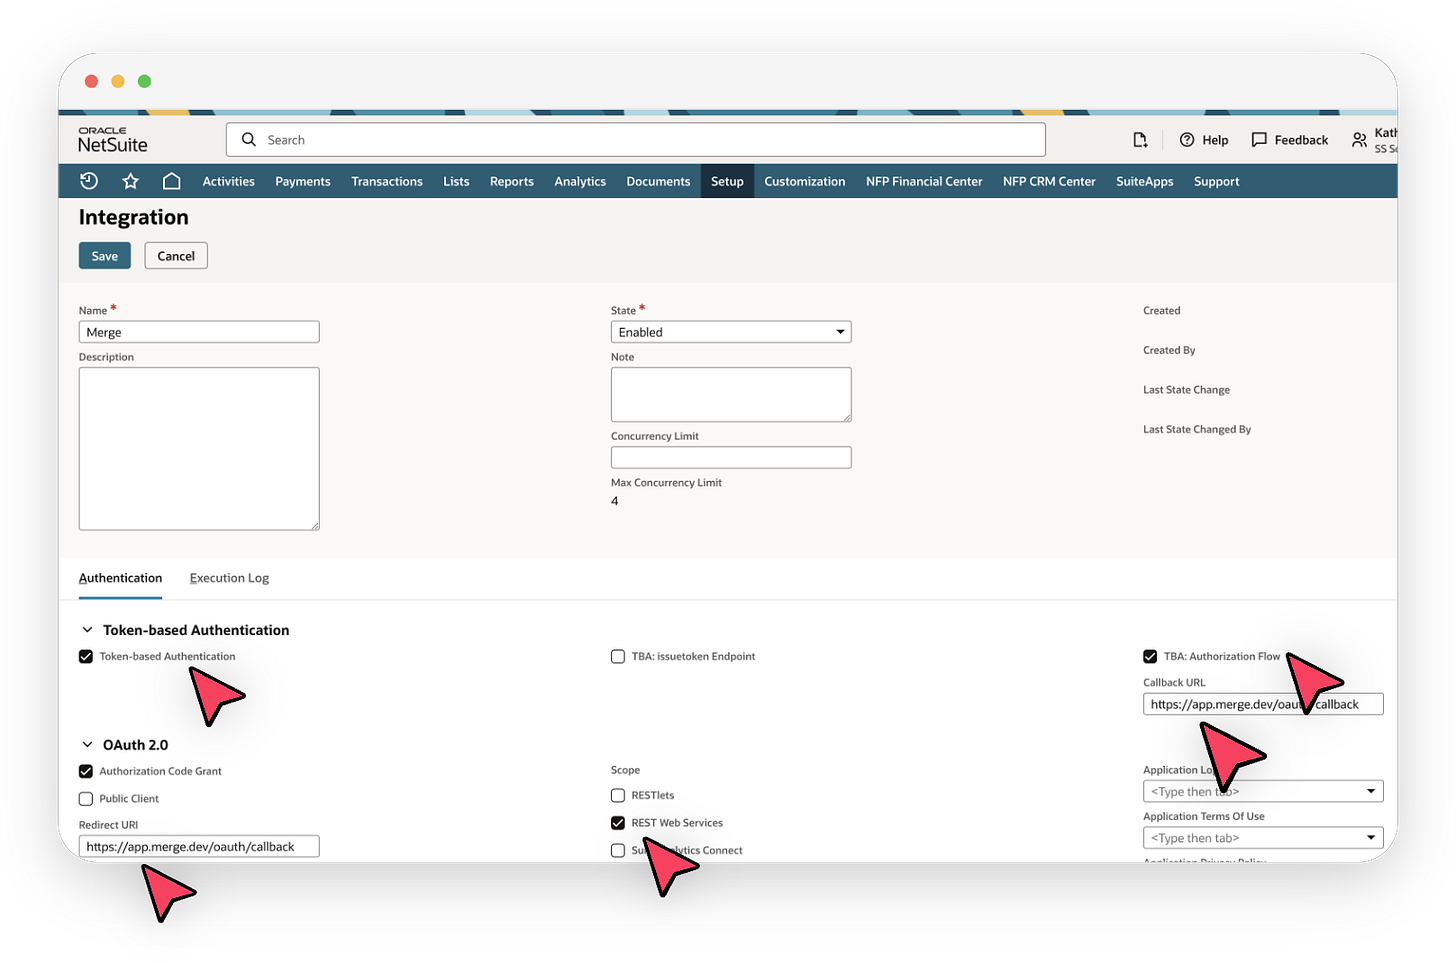This screenshot has height=963, width=1456.
Task: Click the Scope label
Action: click(x=625, y=770)
